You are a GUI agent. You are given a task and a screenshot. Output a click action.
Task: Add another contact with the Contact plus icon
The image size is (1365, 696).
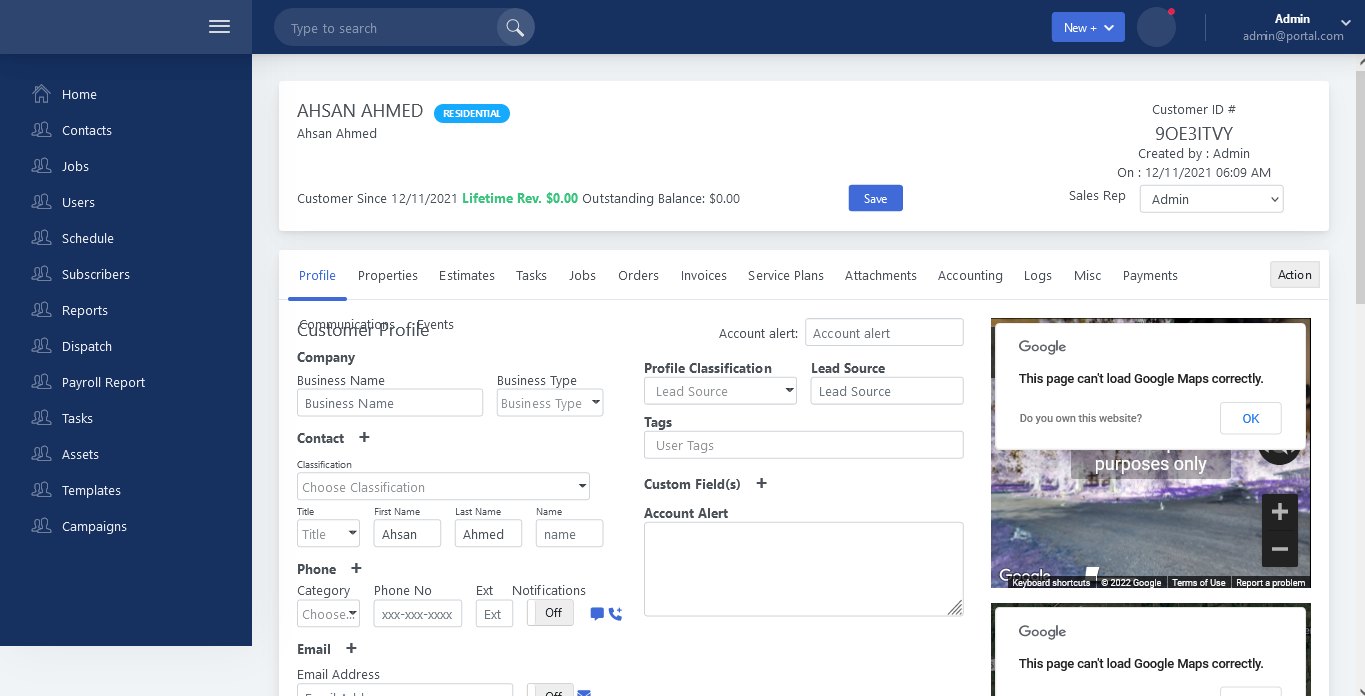[364, 437]
